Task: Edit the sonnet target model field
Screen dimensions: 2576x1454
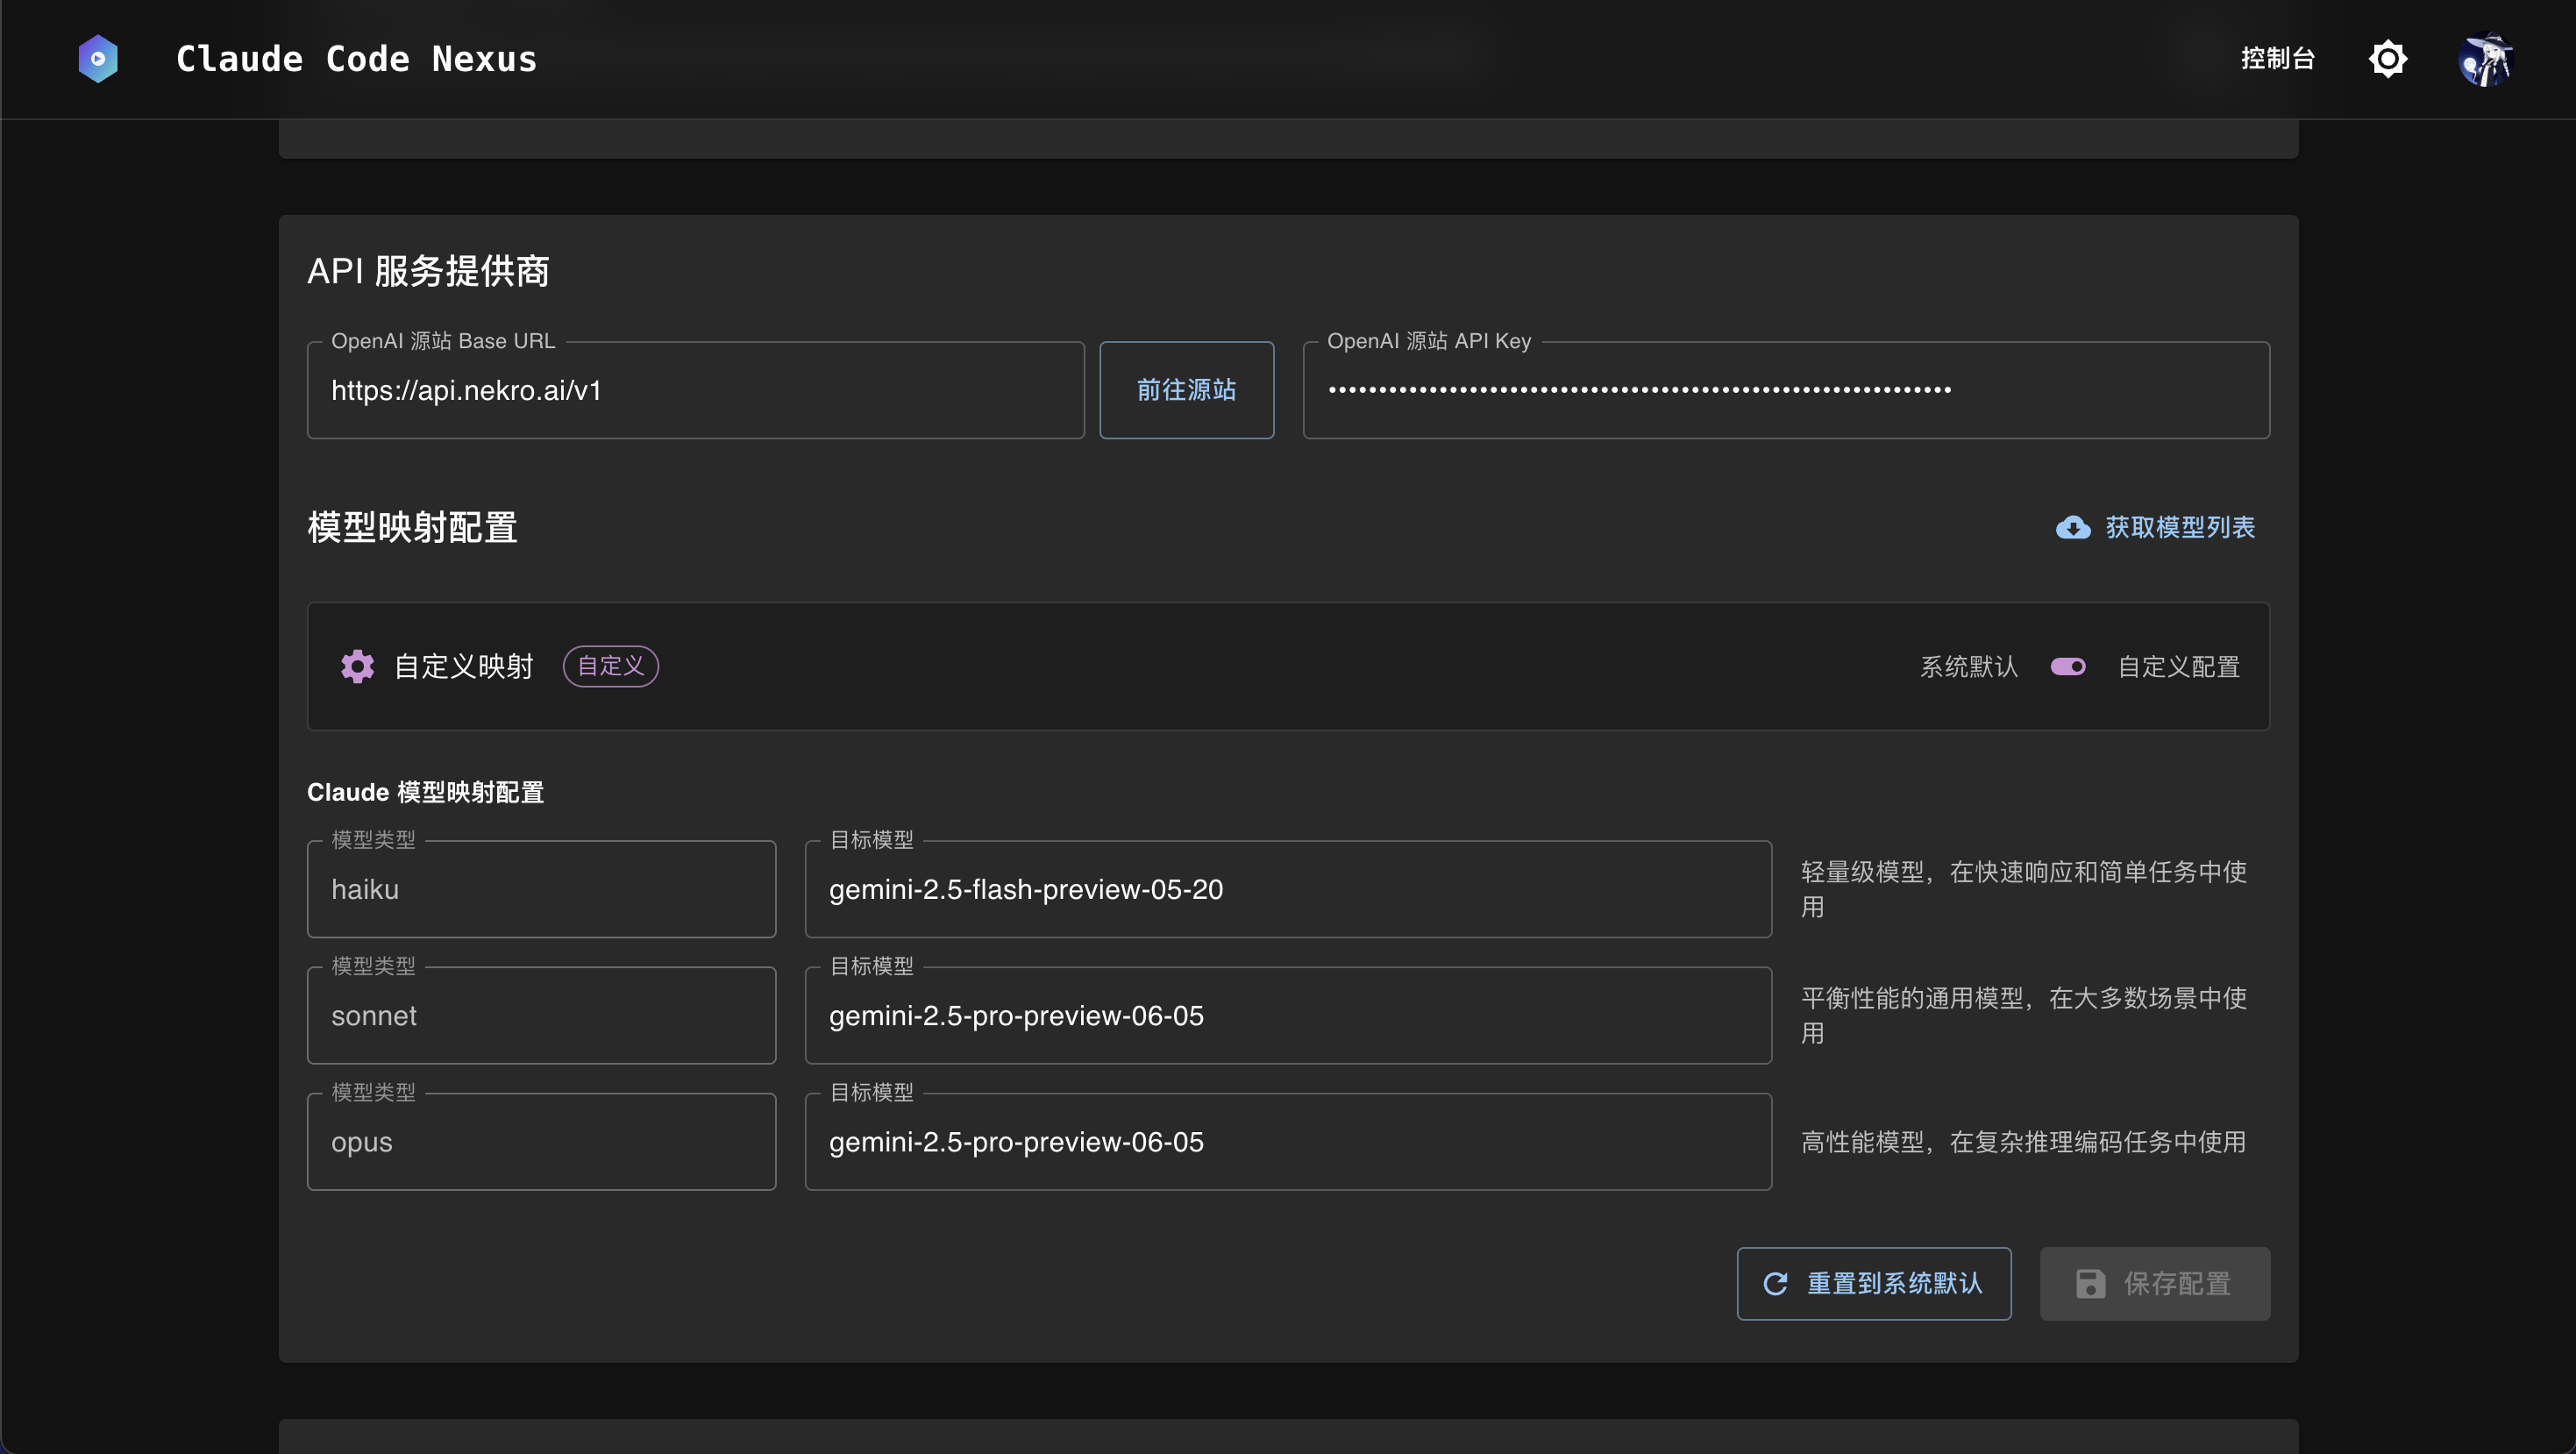Action: [x=1288, y=1015]
